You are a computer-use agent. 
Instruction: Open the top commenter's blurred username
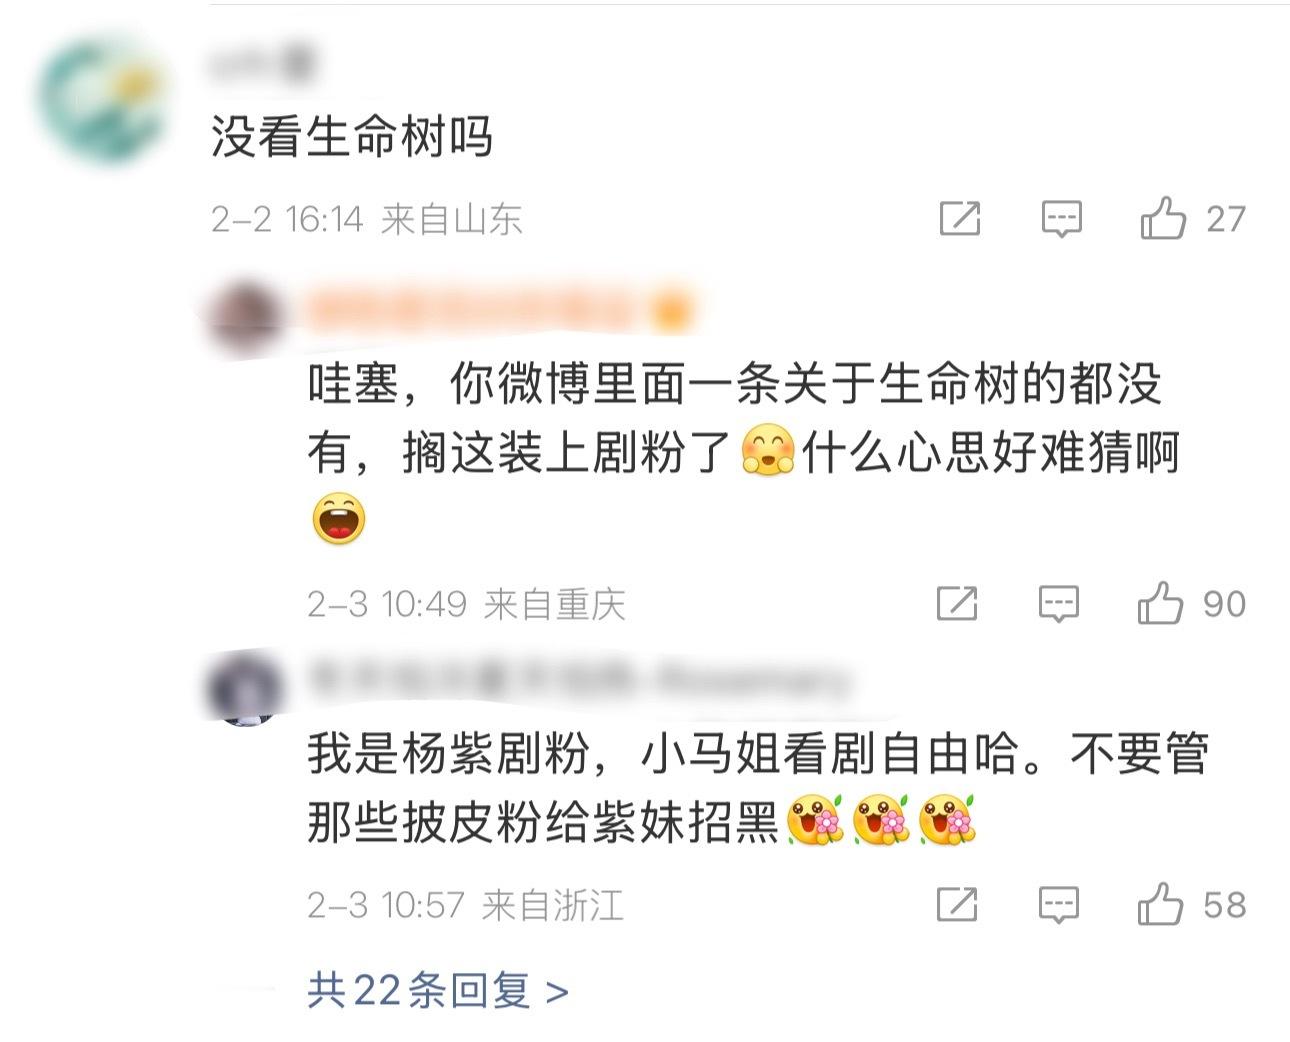(262, 66)
